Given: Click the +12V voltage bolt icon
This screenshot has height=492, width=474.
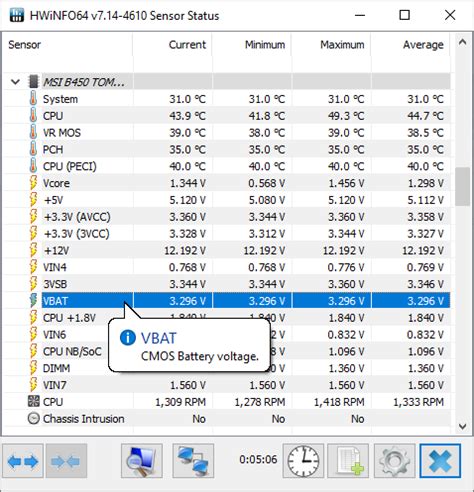Looking at the screenshot, I should pos(33,250).
